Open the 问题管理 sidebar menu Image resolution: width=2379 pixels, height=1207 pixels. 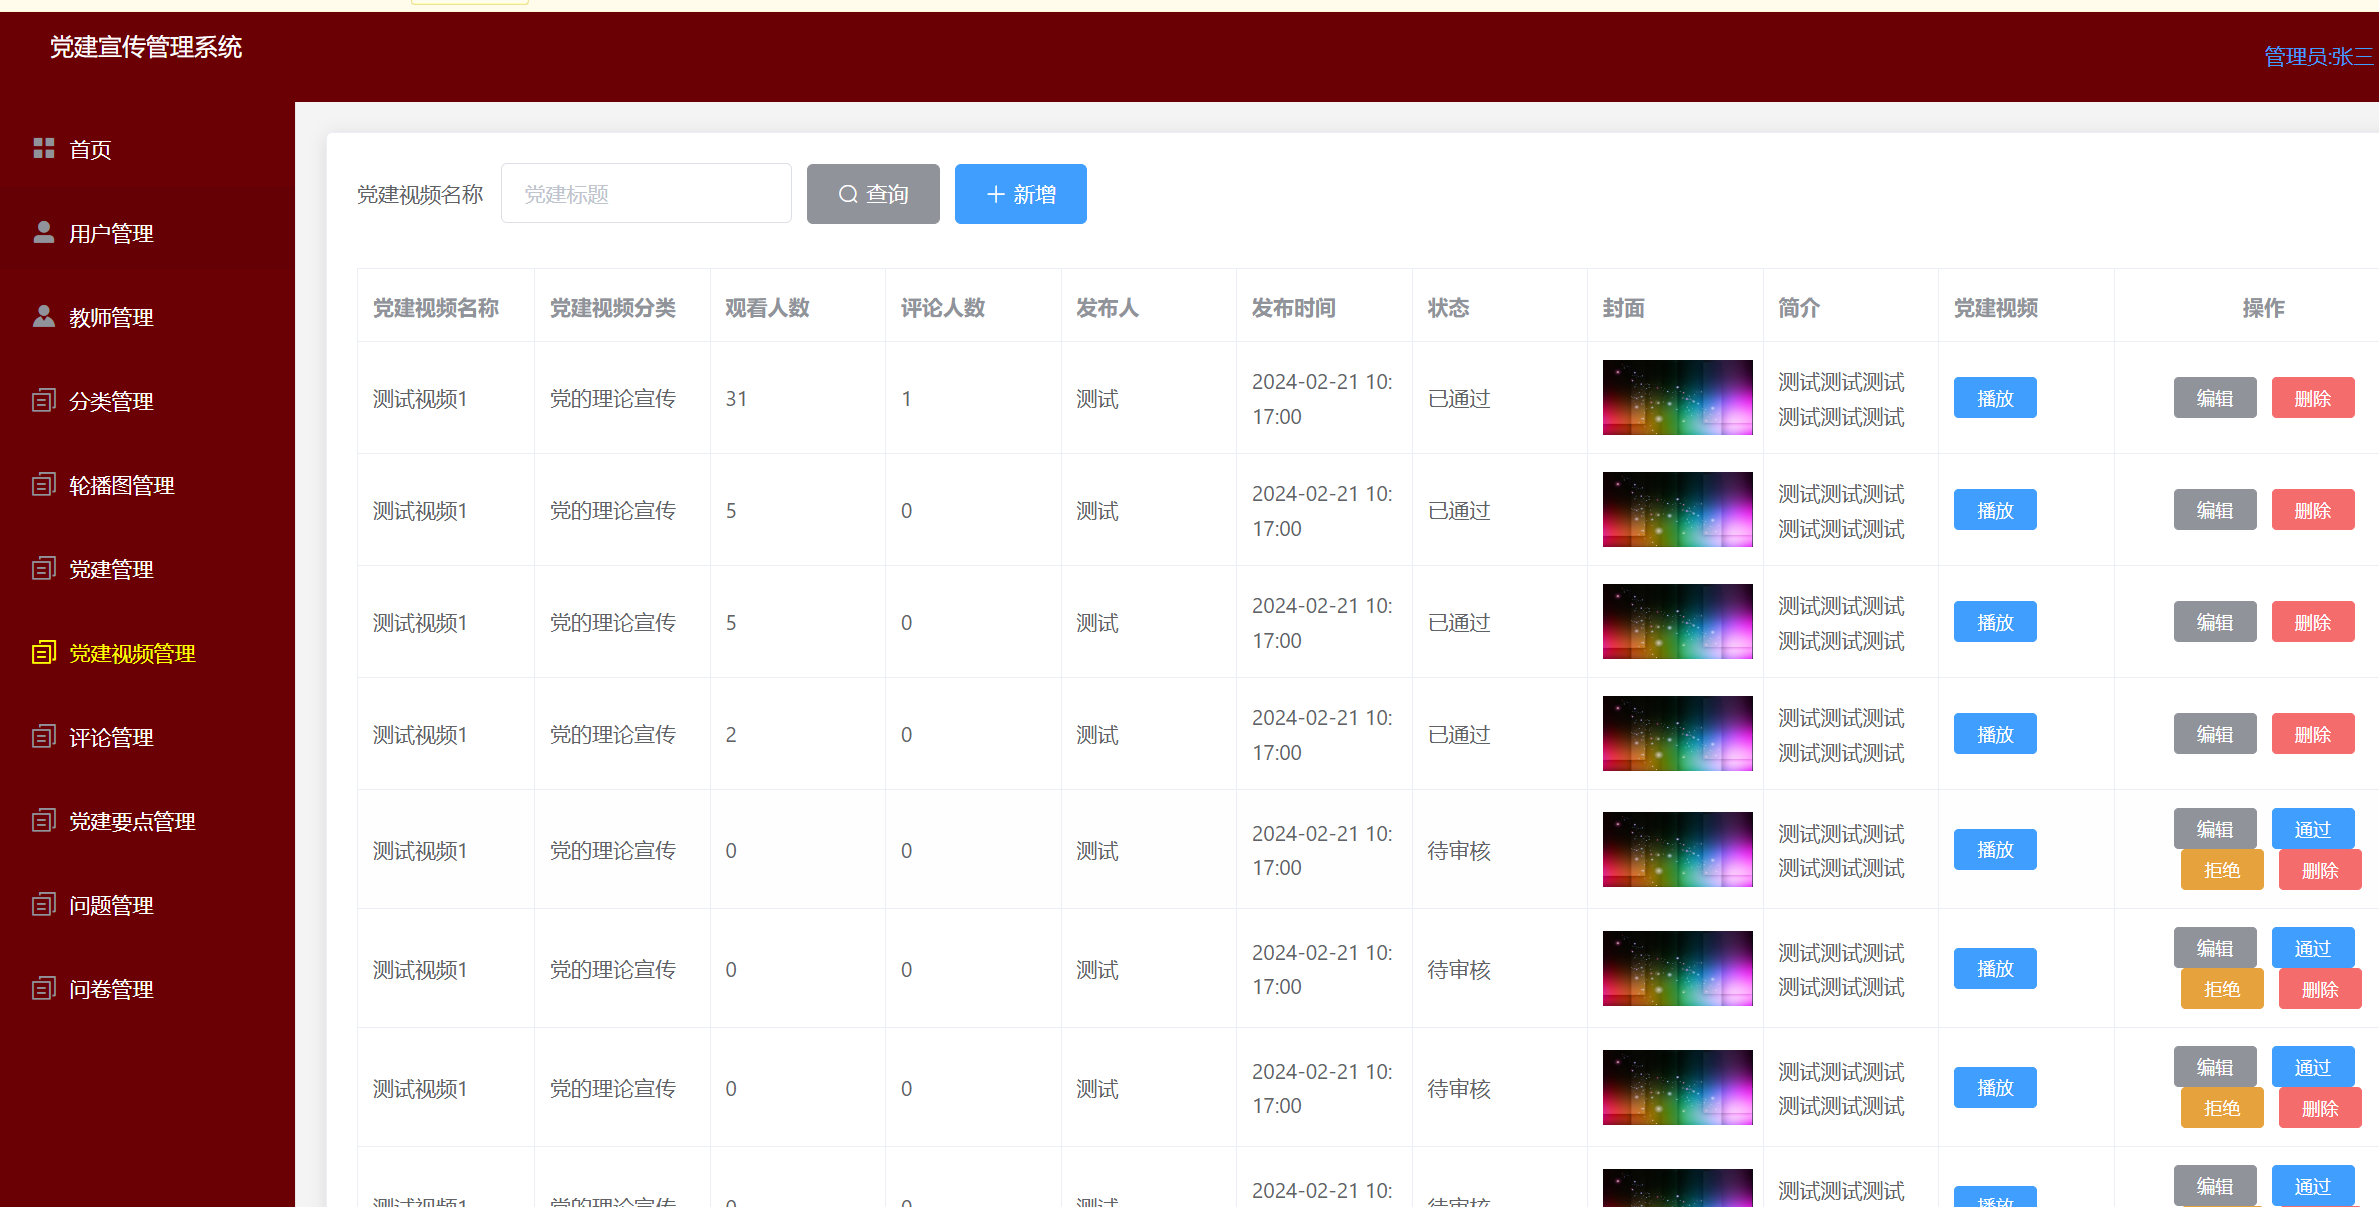[110, 905]
